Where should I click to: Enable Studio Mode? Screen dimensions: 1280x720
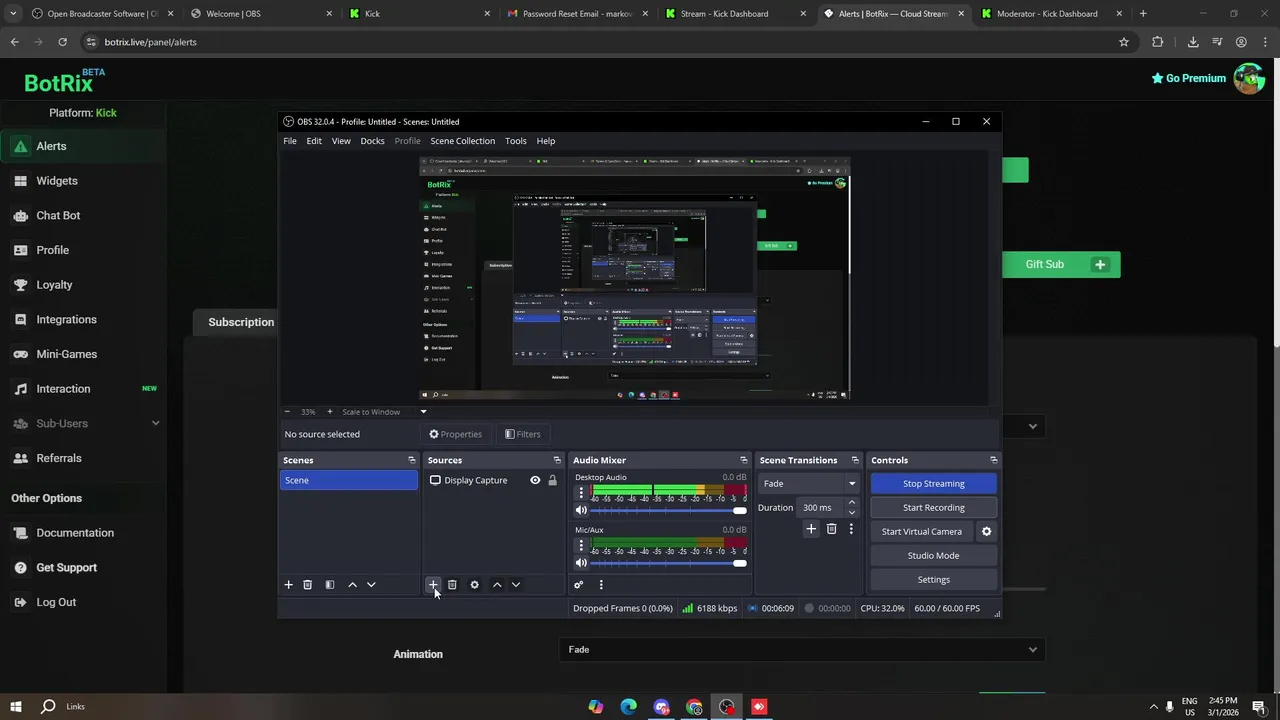[933, 556]
